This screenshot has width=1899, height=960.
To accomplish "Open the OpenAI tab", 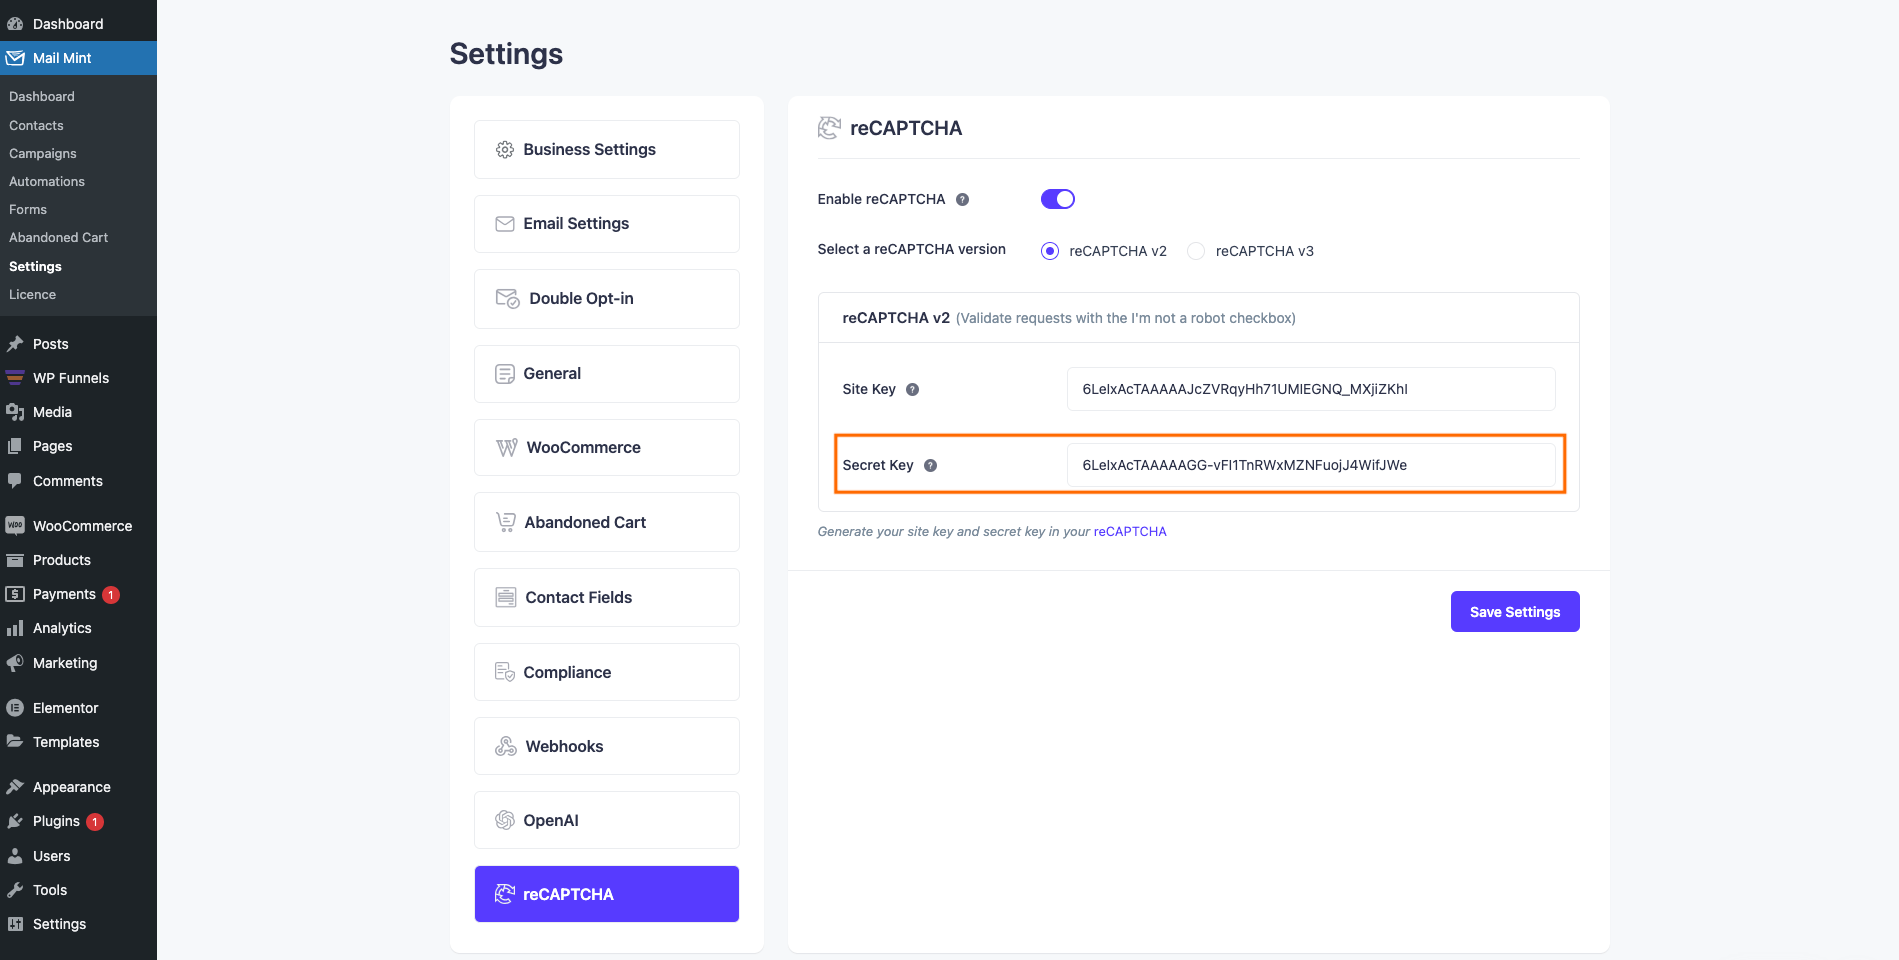I will [x=607, y=820].
